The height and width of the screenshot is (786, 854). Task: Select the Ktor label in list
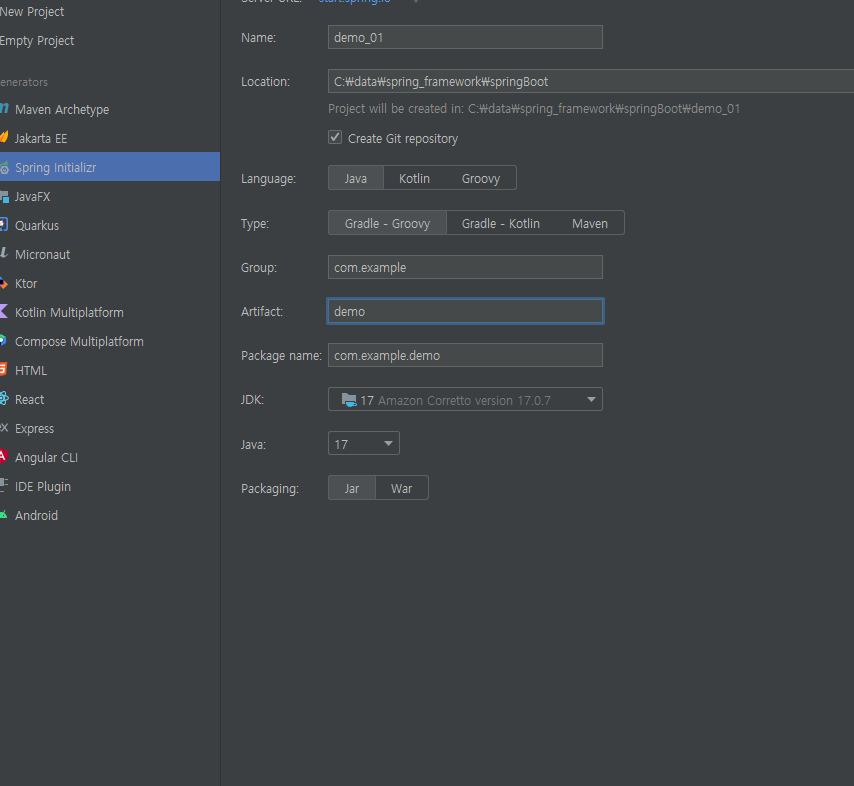click(x=26, y=283)
